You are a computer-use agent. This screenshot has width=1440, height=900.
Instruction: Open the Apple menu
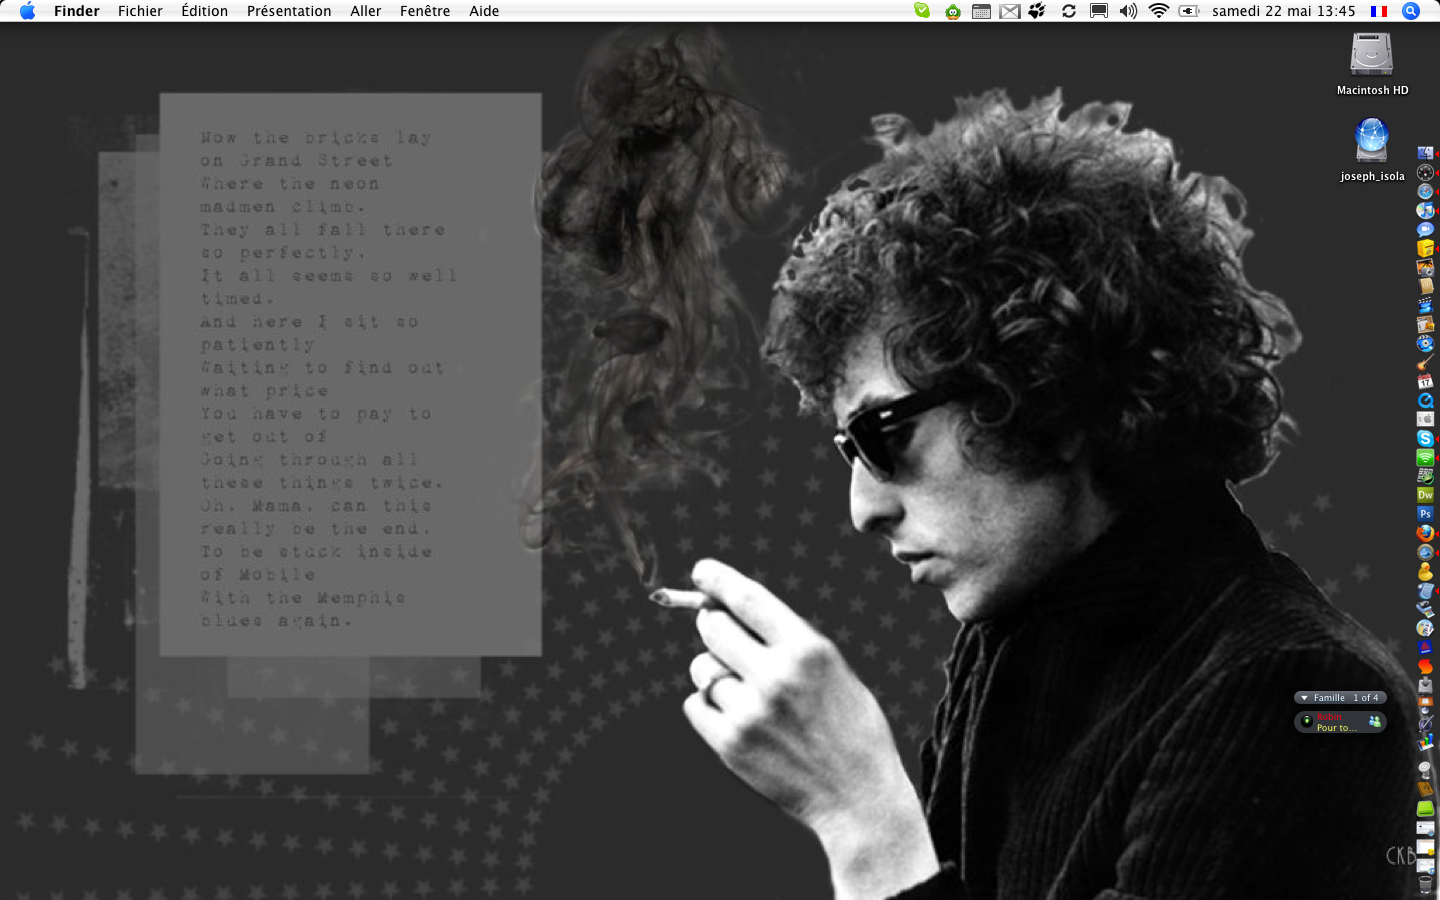pos(27,11)
